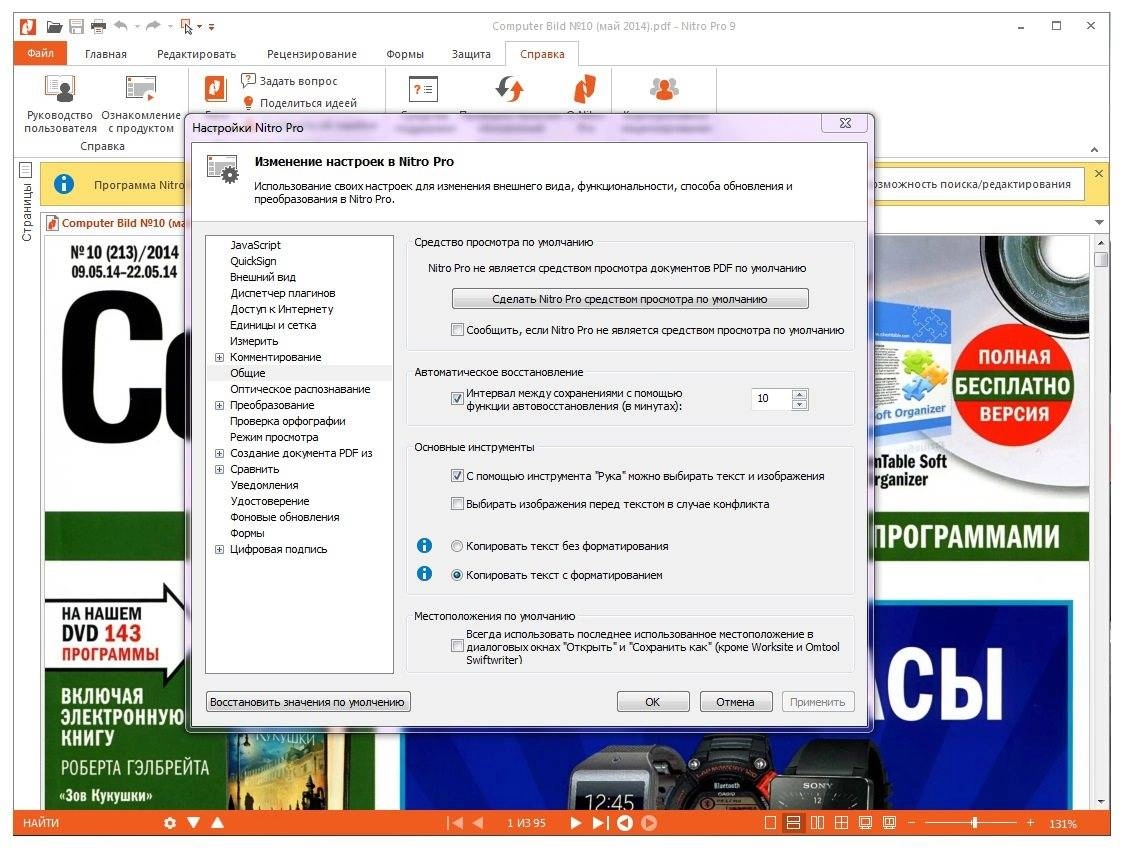Switch to the Формы ribbon tab
The image size is (1128, 855).
[x=405, y=54]
